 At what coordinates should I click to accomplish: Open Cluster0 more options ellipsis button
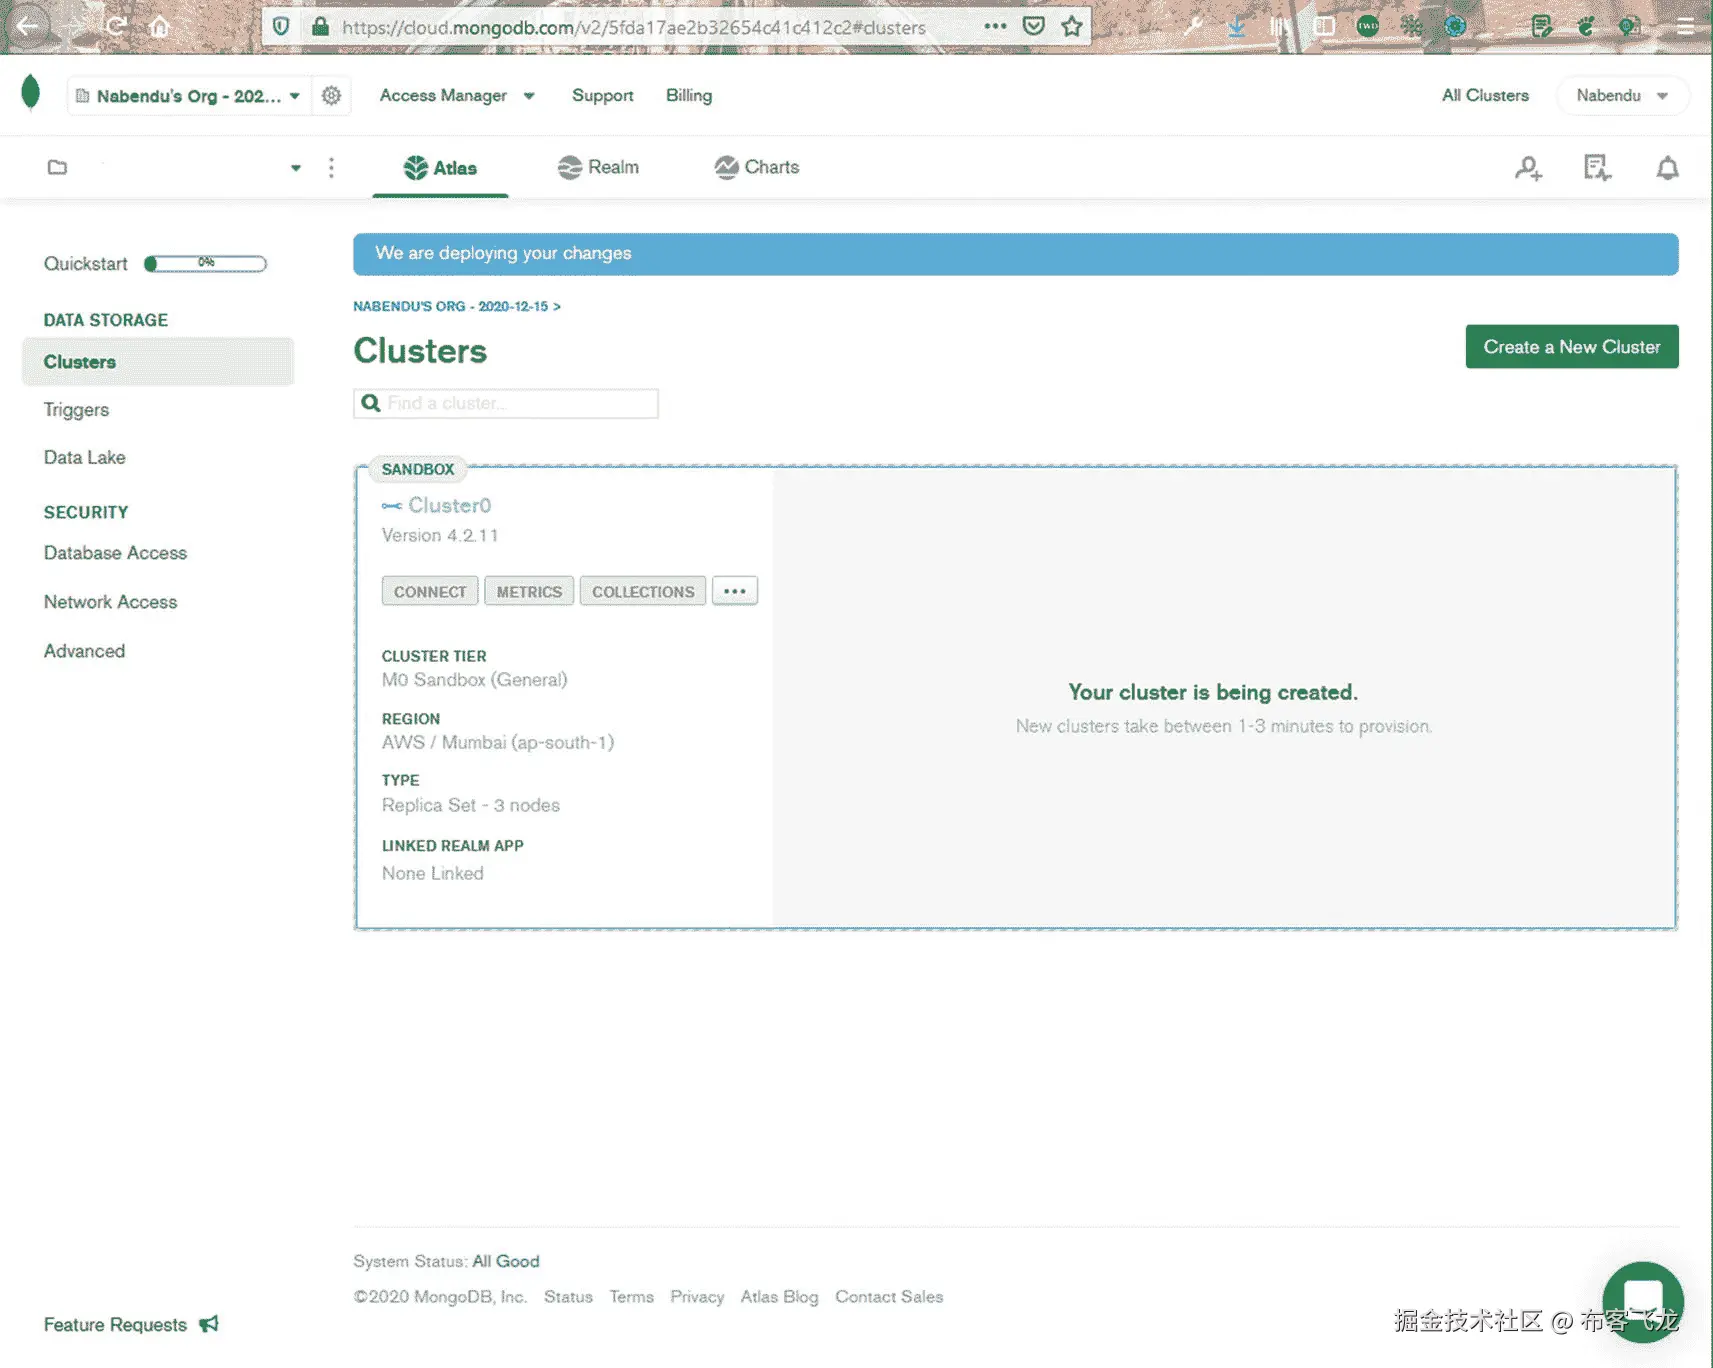735,591
